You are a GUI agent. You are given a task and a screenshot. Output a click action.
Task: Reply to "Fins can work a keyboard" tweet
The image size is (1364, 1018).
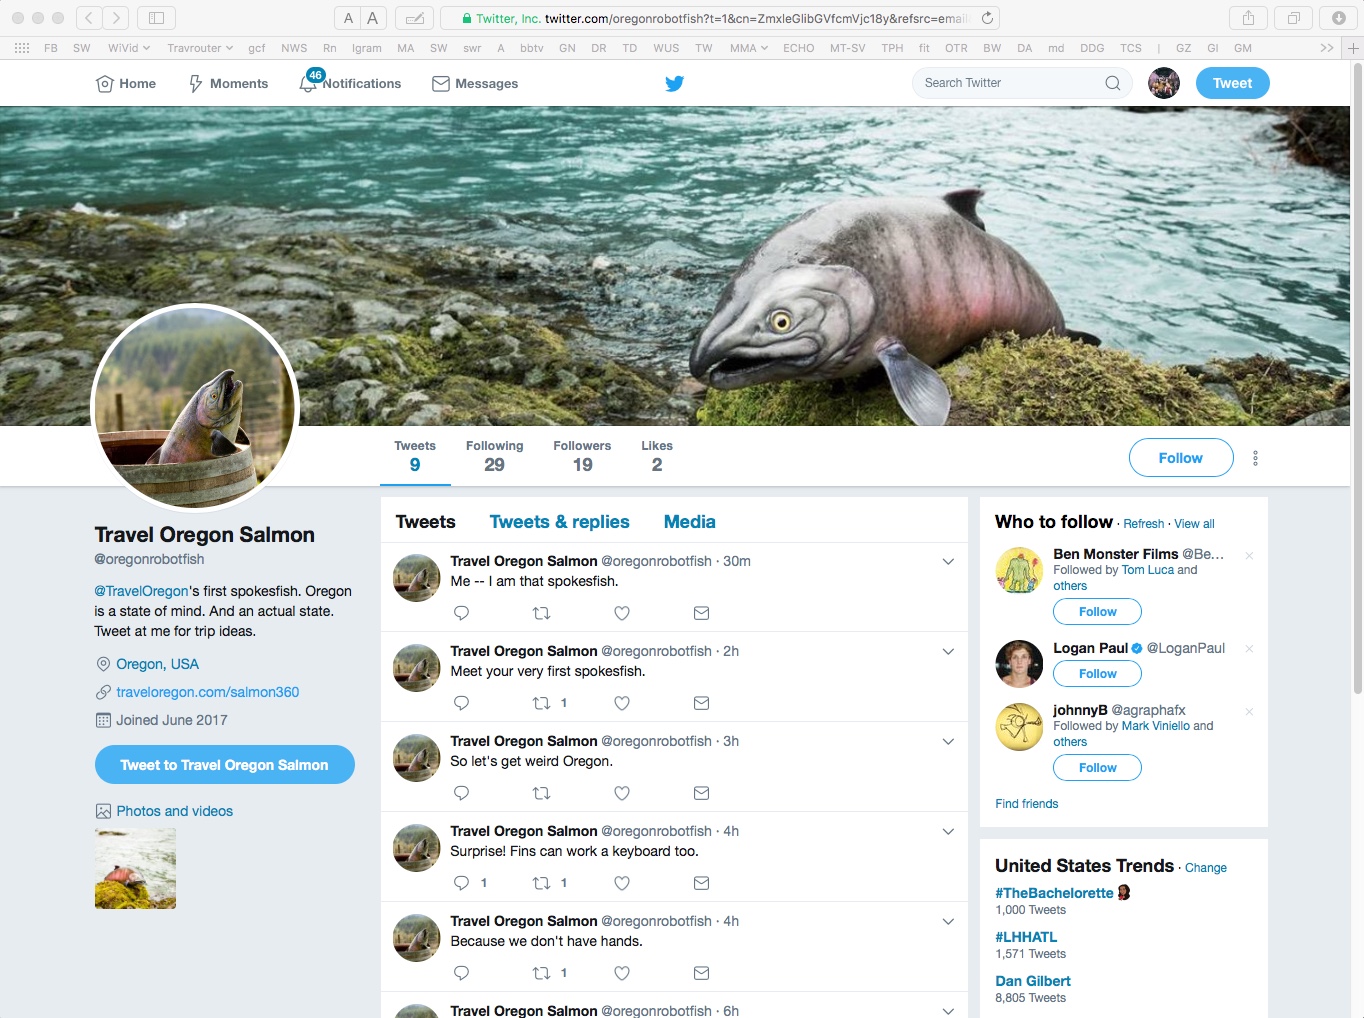[461, 883]
